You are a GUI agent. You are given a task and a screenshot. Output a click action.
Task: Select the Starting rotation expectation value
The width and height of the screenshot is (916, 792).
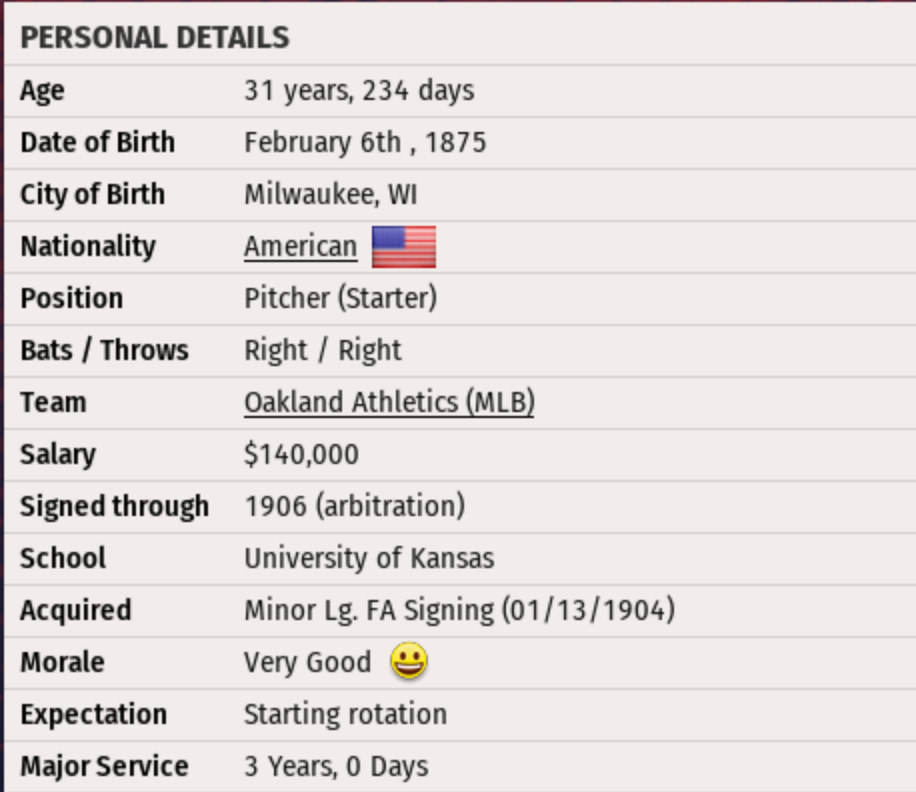[x=345, y=714]
